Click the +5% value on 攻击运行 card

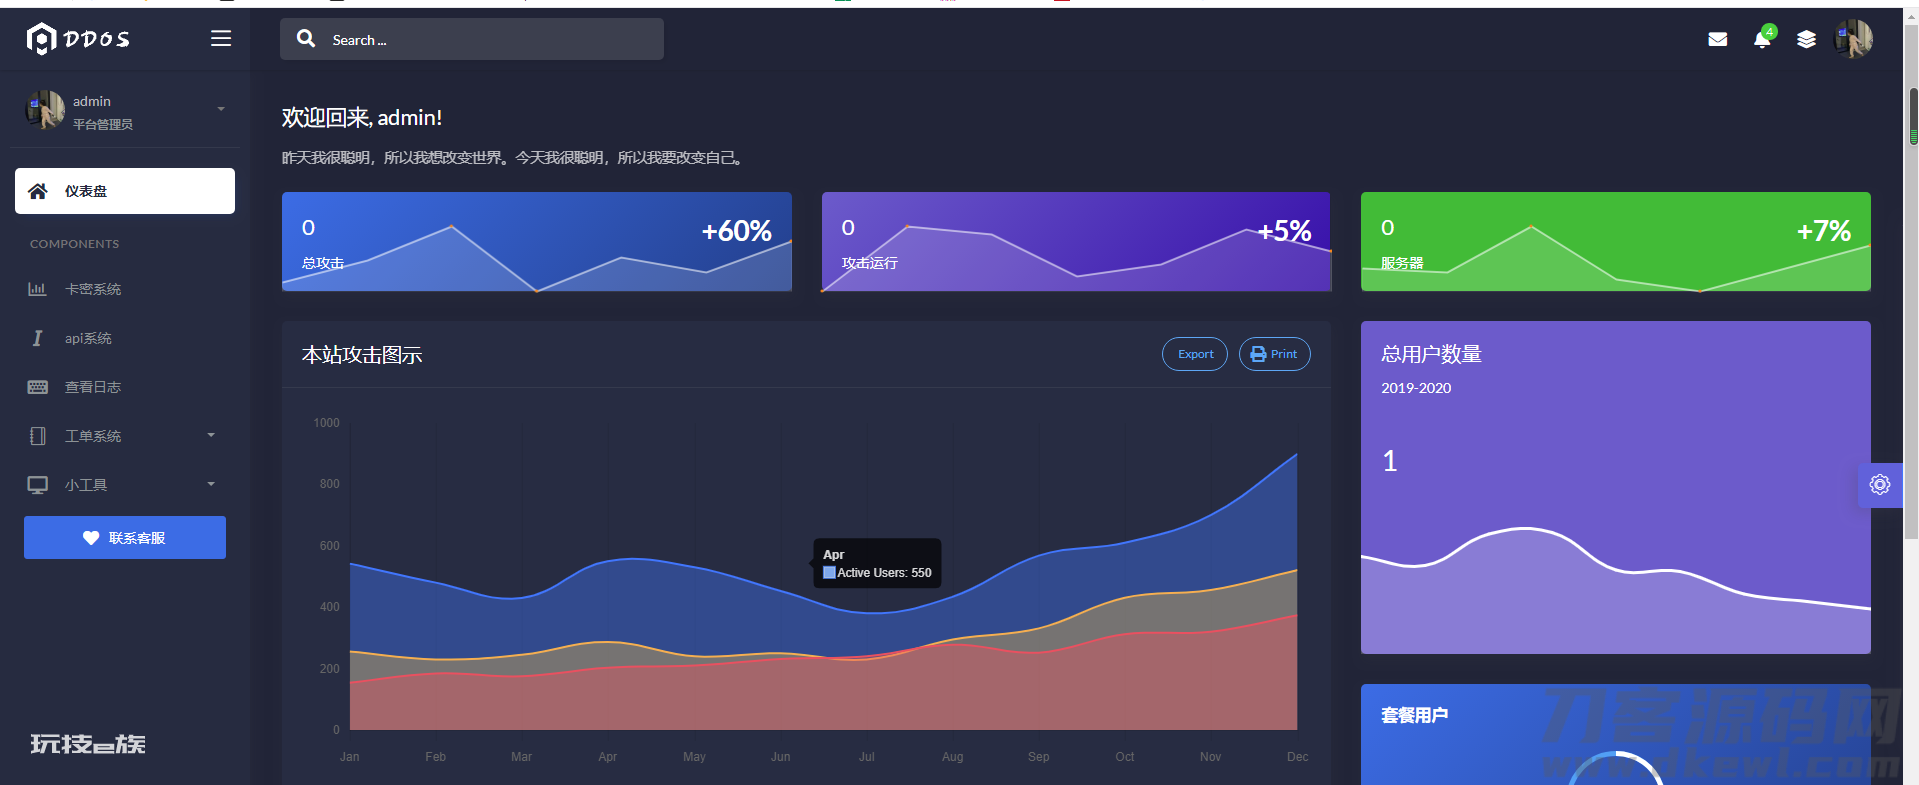point(1285,232)
